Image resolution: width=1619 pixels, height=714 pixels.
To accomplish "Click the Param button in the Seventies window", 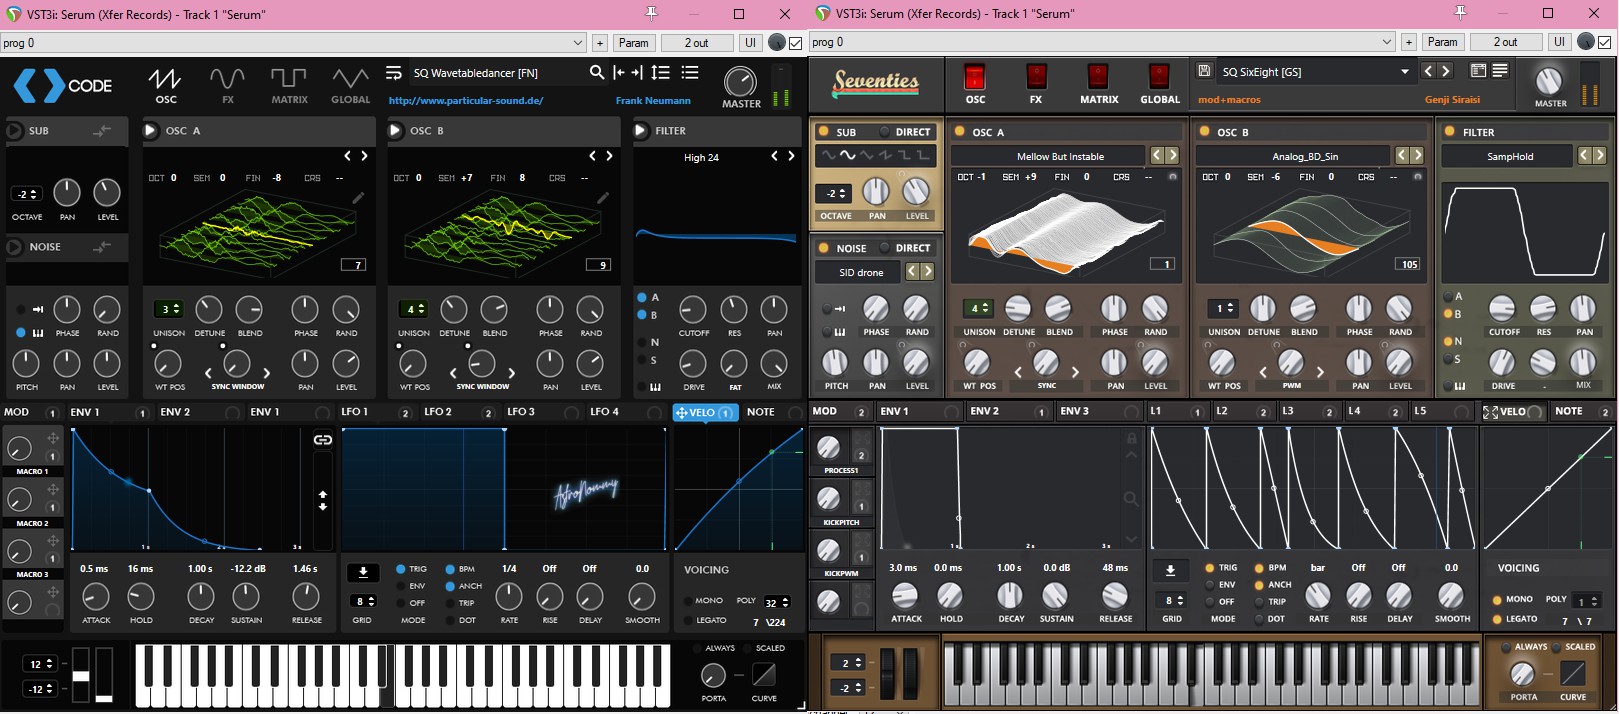I will click(x=1442, y=42).
